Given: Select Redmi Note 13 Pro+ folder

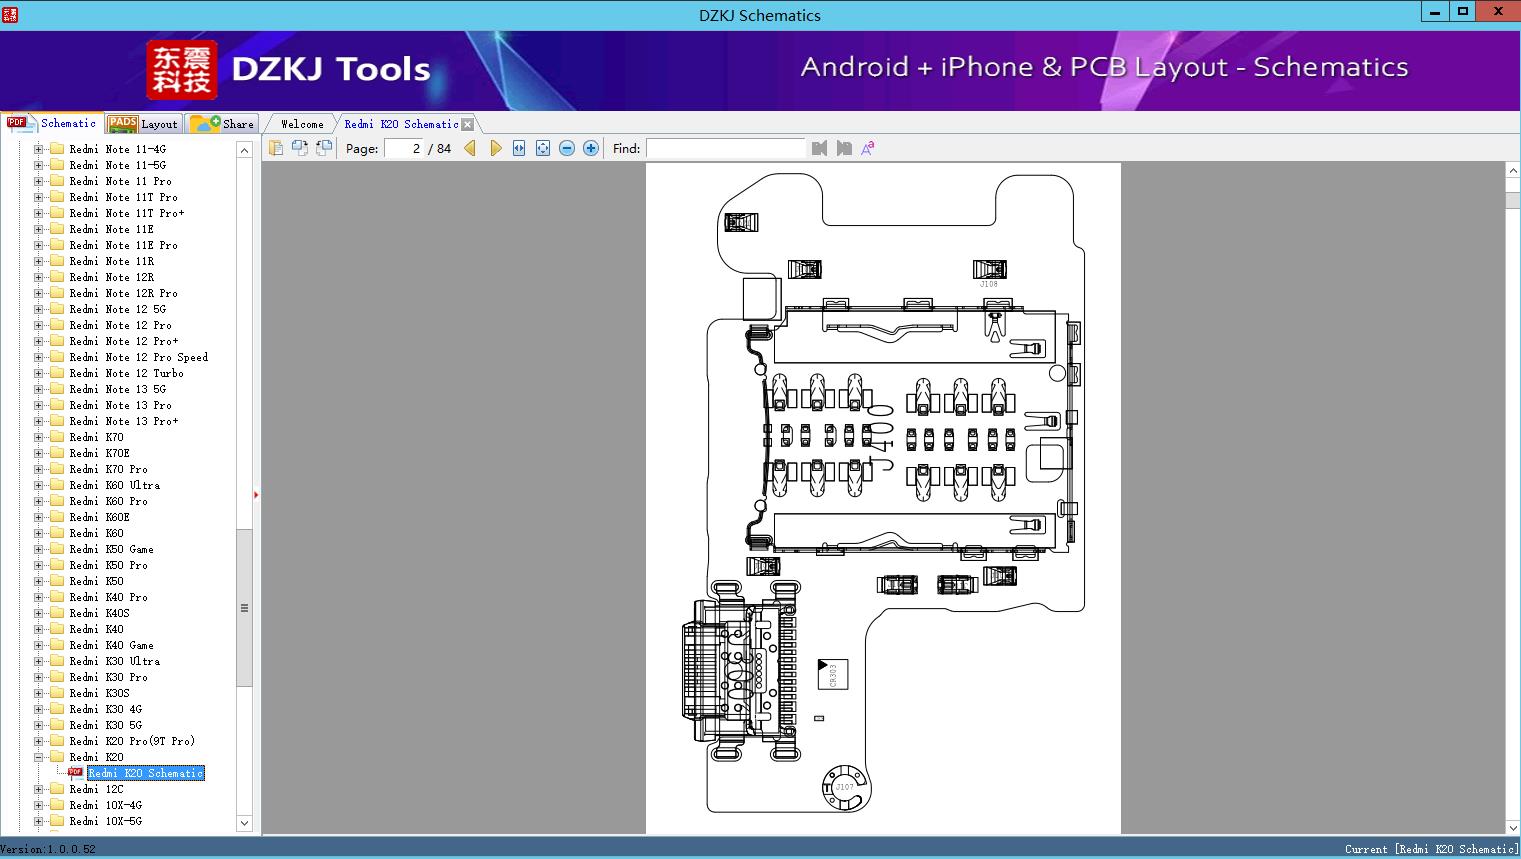Looking at the screenshot, I should pos(124,421).
